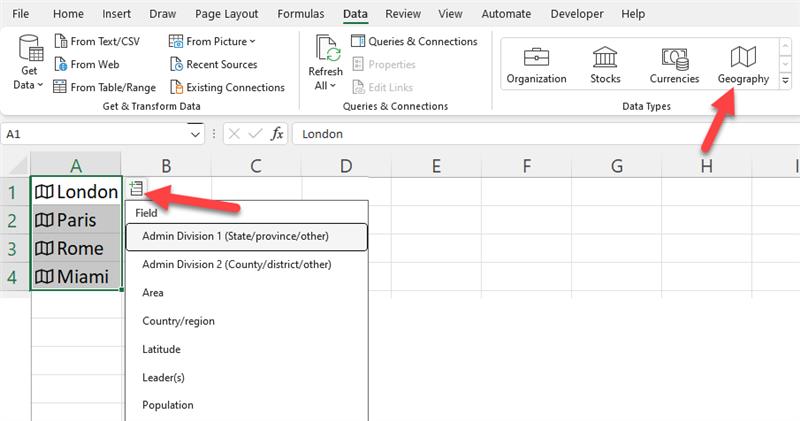Screen dimensions: 800x421
Task: Expand the Data Types gallery
Action: coord(785,81)
